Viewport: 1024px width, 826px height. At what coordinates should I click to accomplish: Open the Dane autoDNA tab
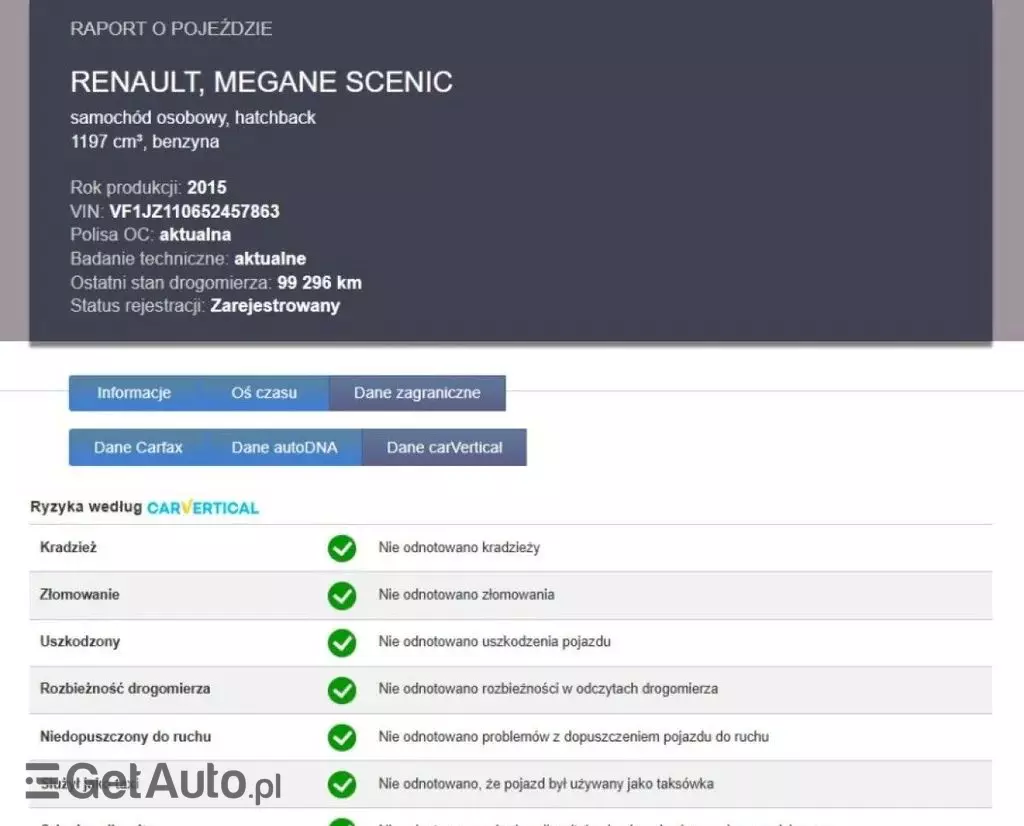(x=284, y=447)
